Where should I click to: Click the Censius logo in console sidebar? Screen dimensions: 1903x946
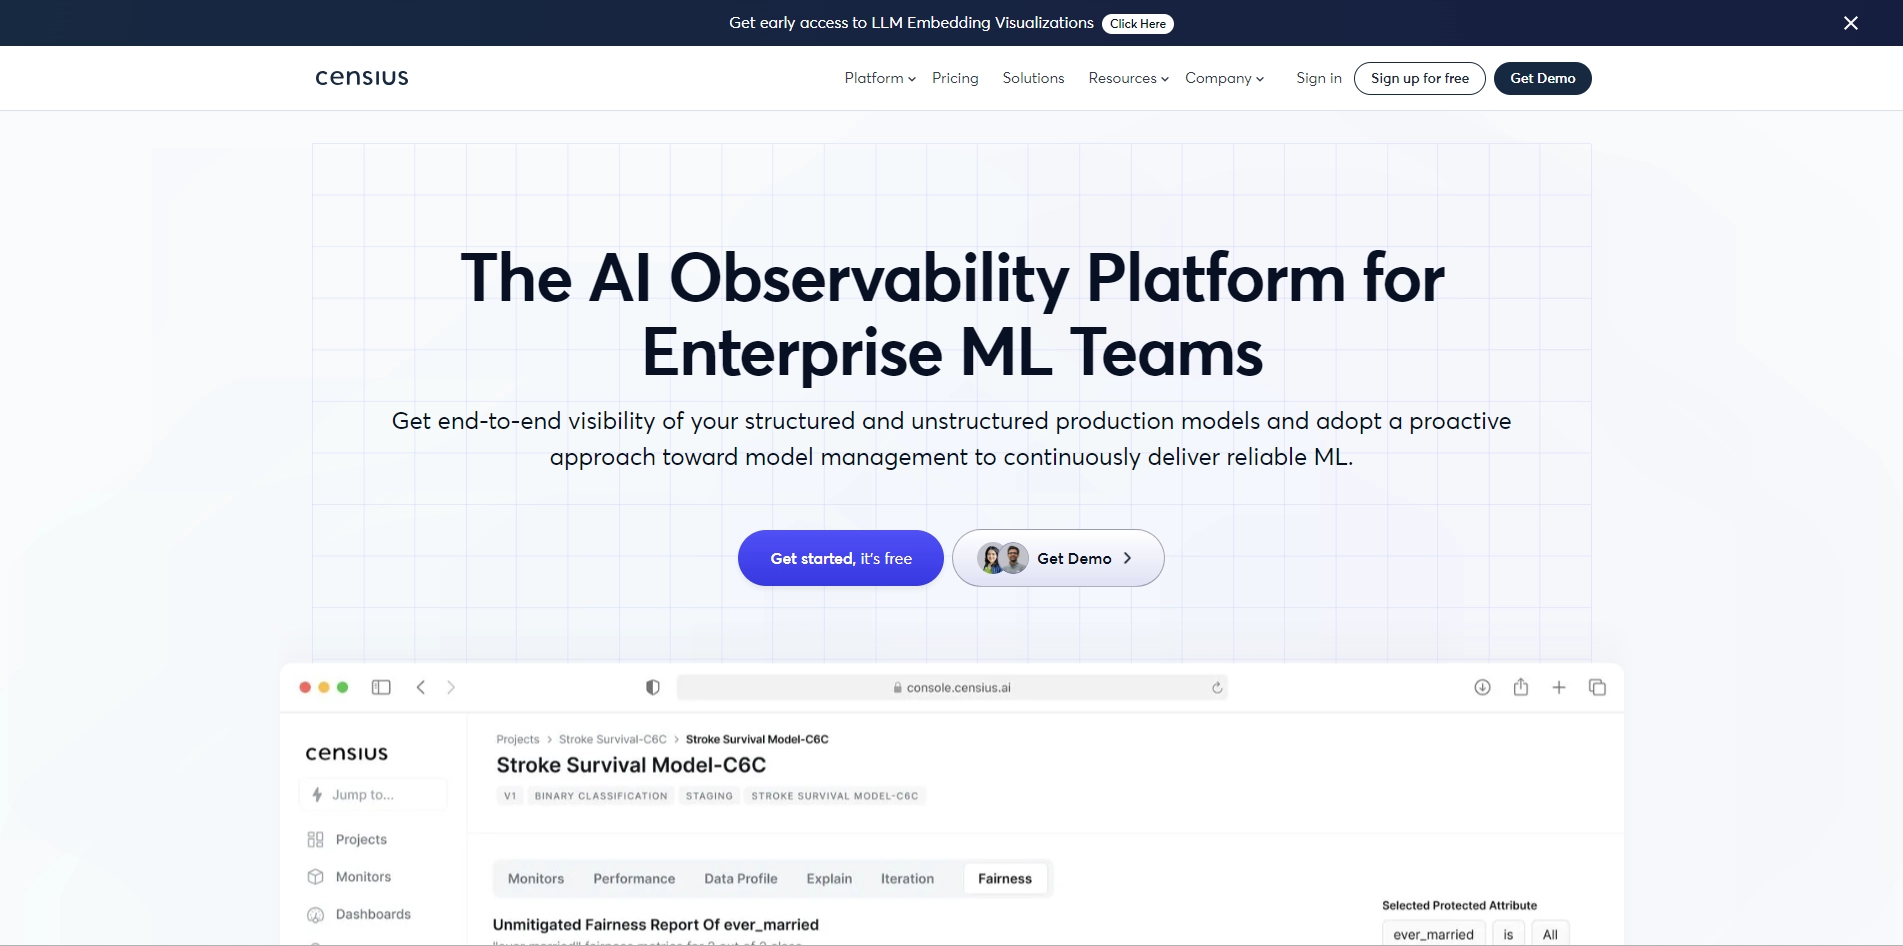[347, 753]
